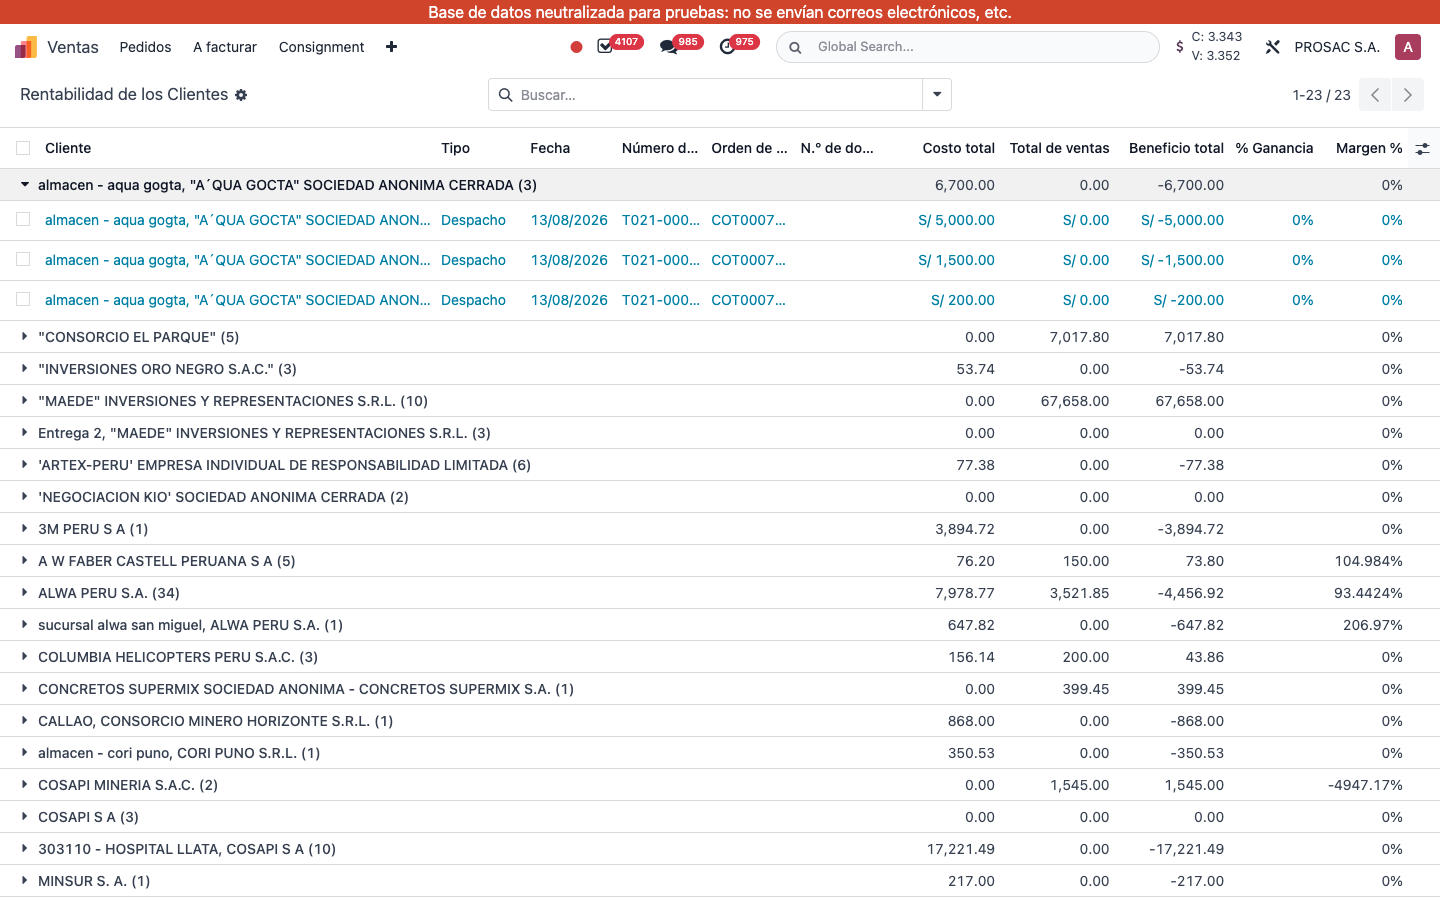Open the developer tools wrench icon

[1273, 47]
